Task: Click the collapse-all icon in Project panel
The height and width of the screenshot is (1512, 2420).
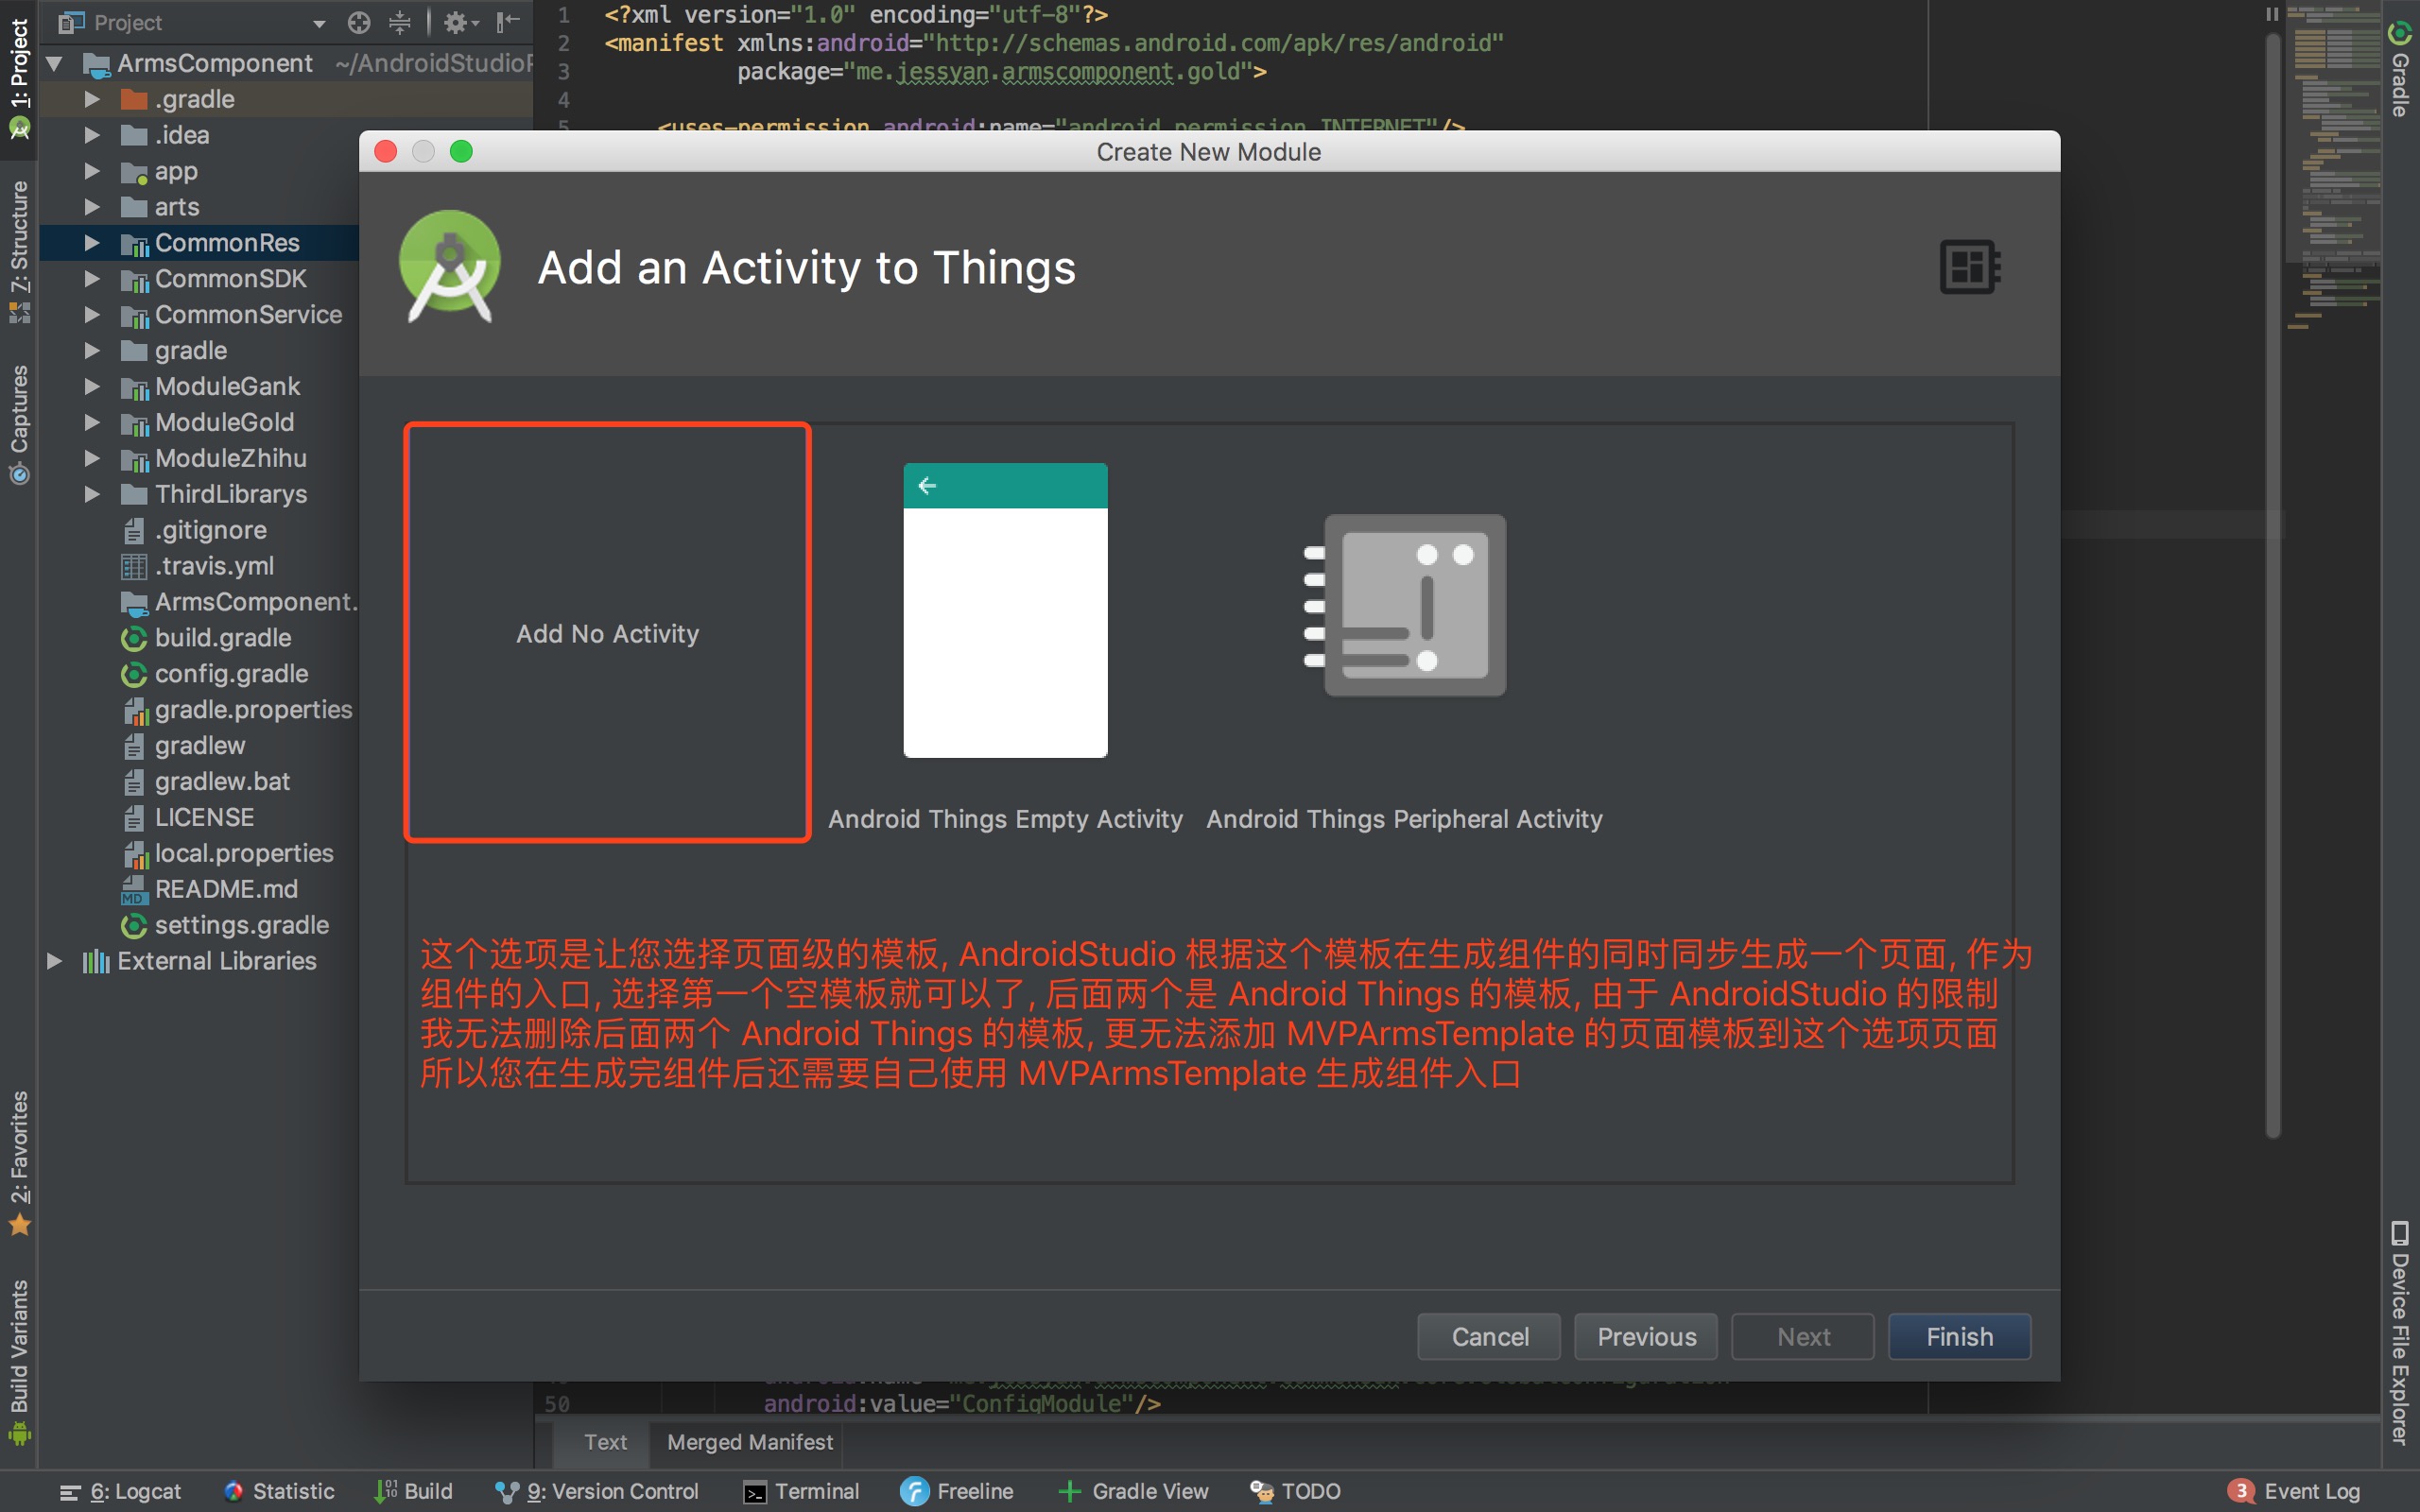Action: 399,22
